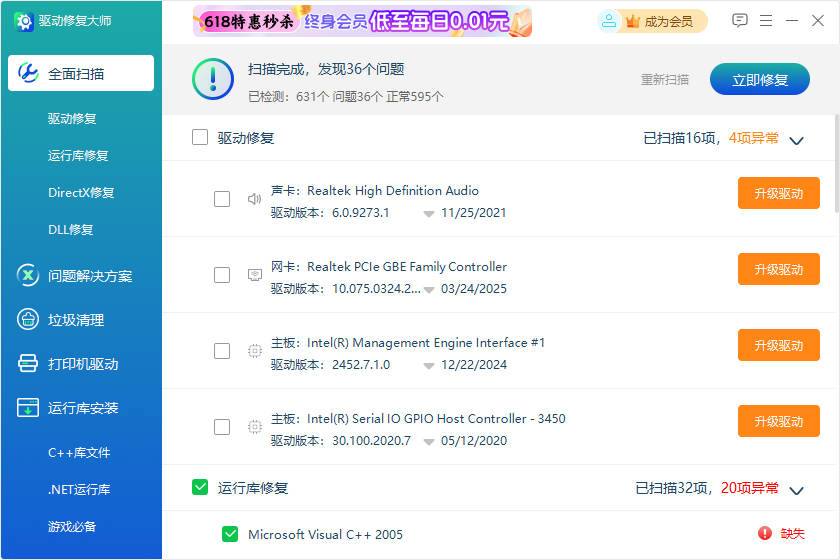Go to 运行库安装 page
Viewport: 840px width, 560px height.
[x=81, y=407]
